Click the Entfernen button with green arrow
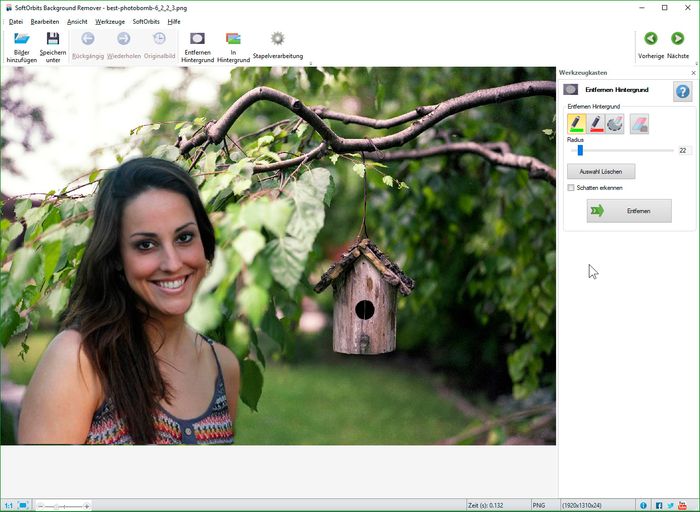Viewport: 700px width, 512px height. tap(629, 211)
